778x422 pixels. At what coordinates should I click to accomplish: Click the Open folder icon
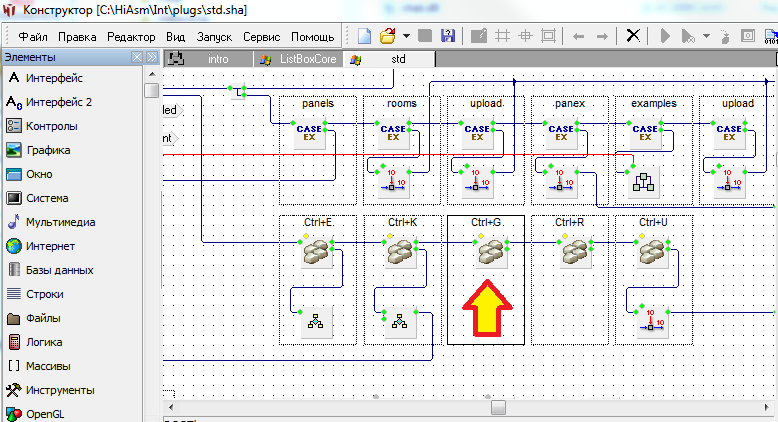click(388, 36)
